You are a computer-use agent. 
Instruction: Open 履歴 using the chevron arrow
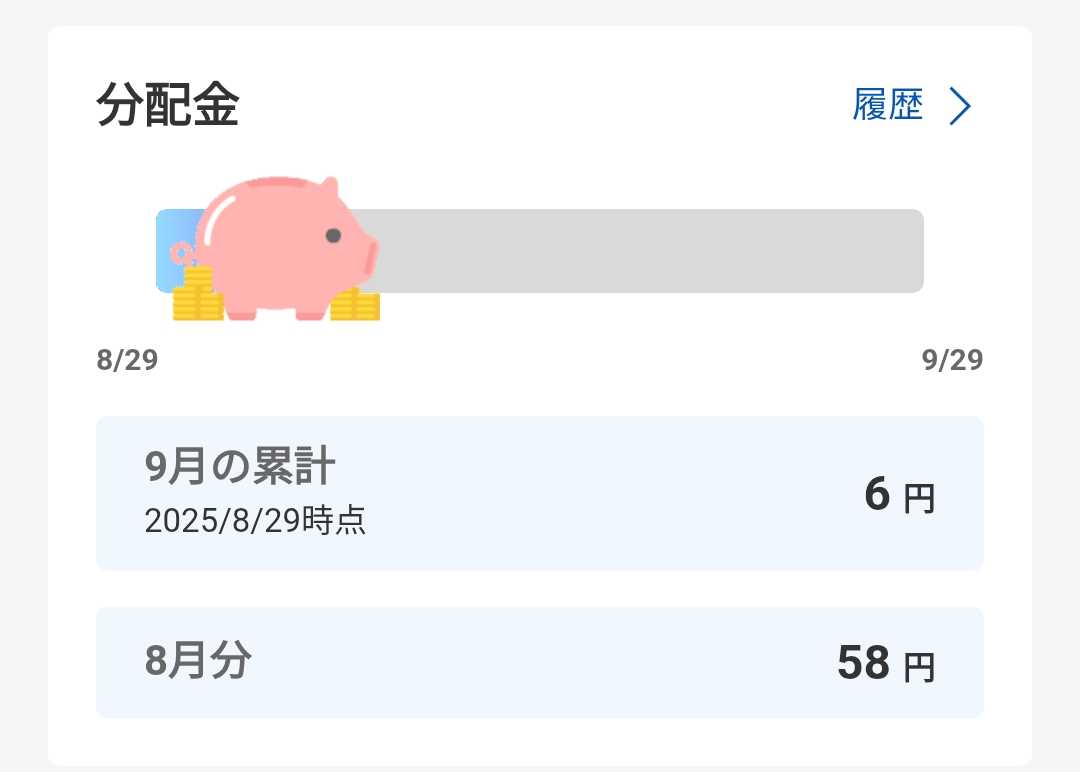pos(960,106)
